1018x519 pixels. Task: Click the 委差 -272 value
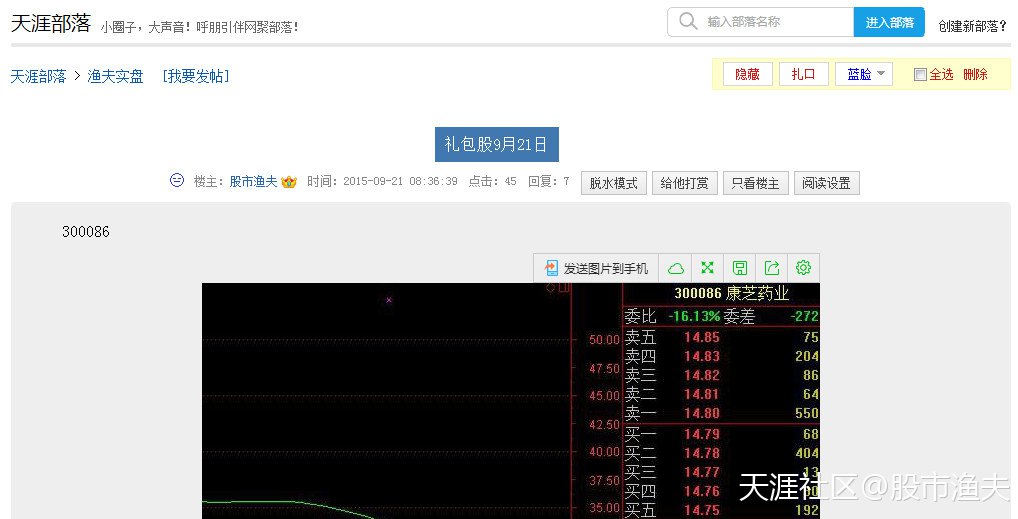coord(804,316)
